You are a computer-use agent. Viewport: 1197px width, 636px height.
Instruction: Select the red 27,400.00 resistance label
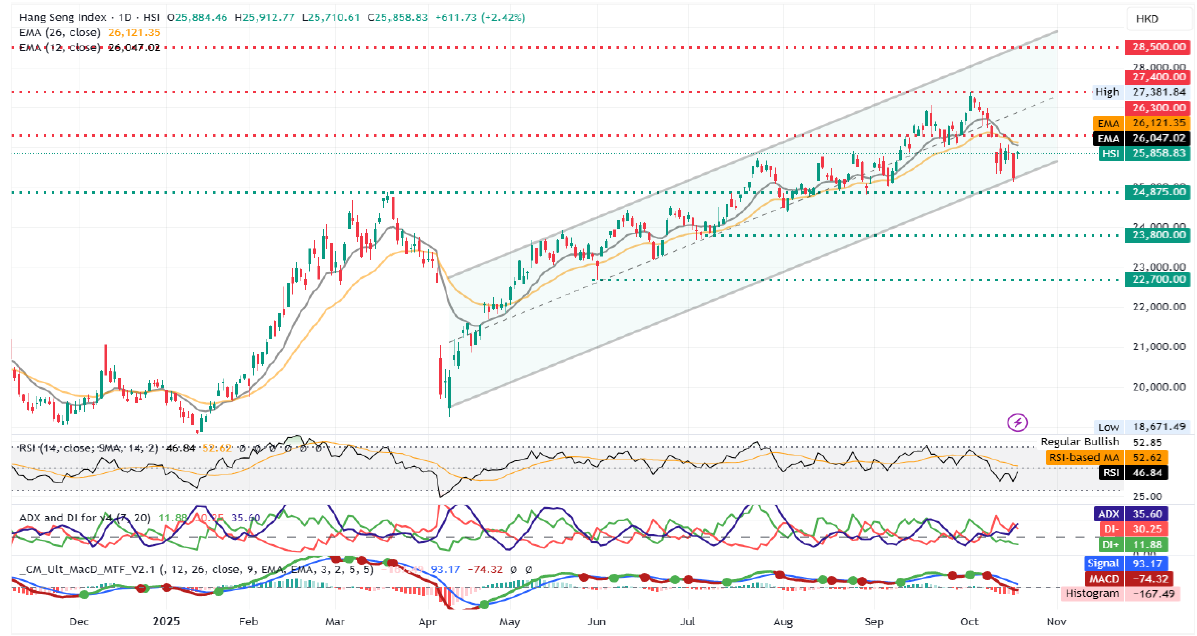click(1156, 76)
